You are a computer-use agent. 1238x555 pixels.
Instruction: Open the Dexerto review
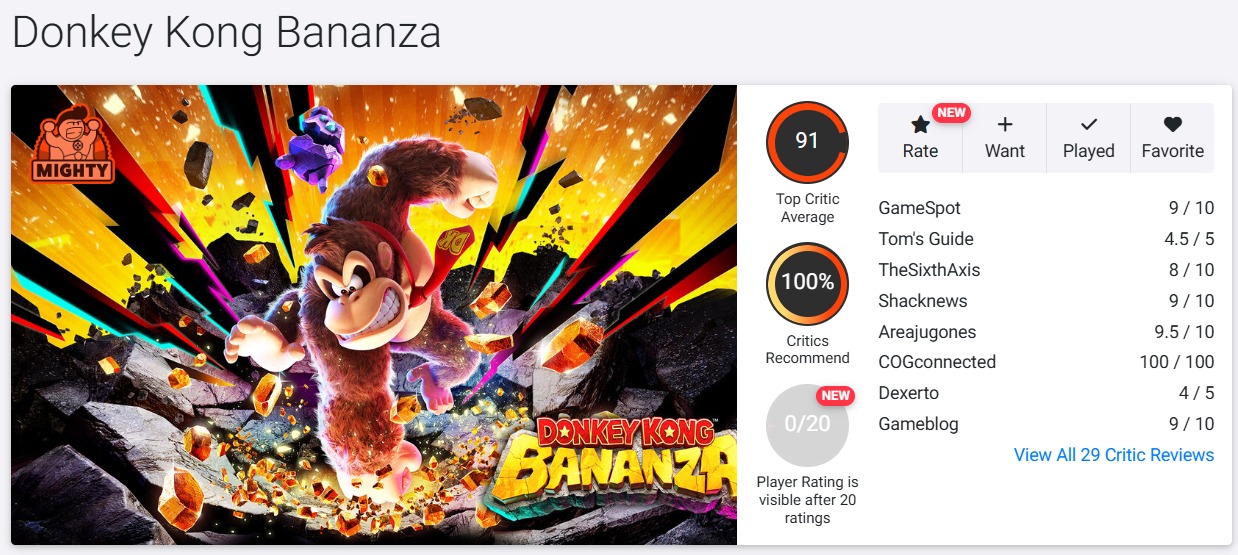(x=908, y=393)
